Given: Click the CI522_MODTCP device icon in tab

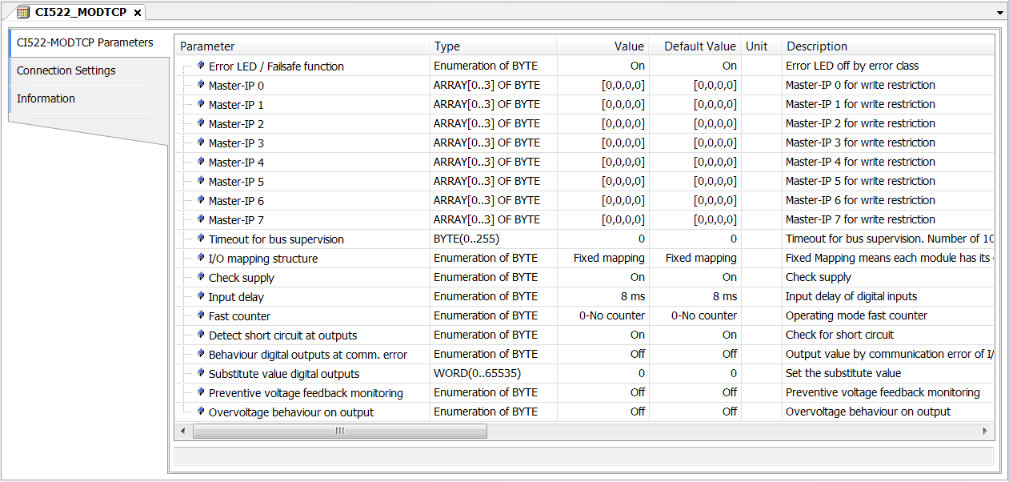Looking at the screenshot, I should point(23,12).
